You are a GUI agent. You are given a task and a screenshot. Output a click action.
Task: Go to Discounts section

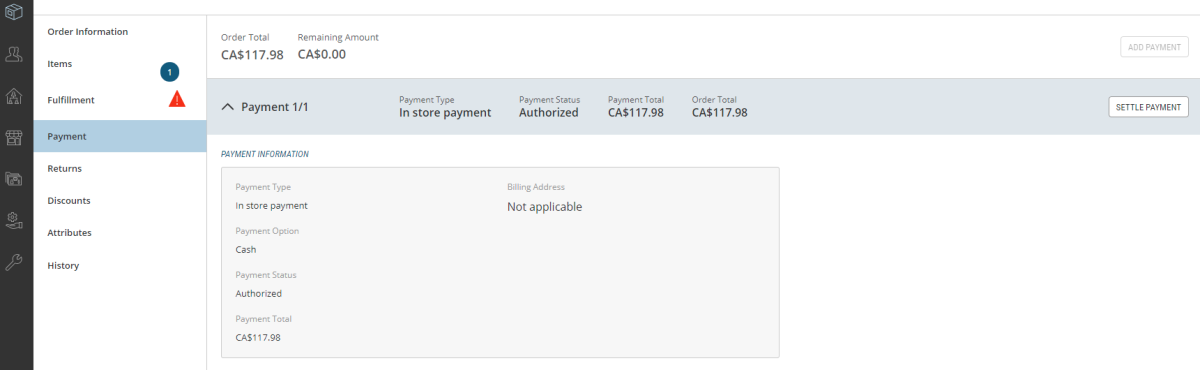[x=69, y=201]
